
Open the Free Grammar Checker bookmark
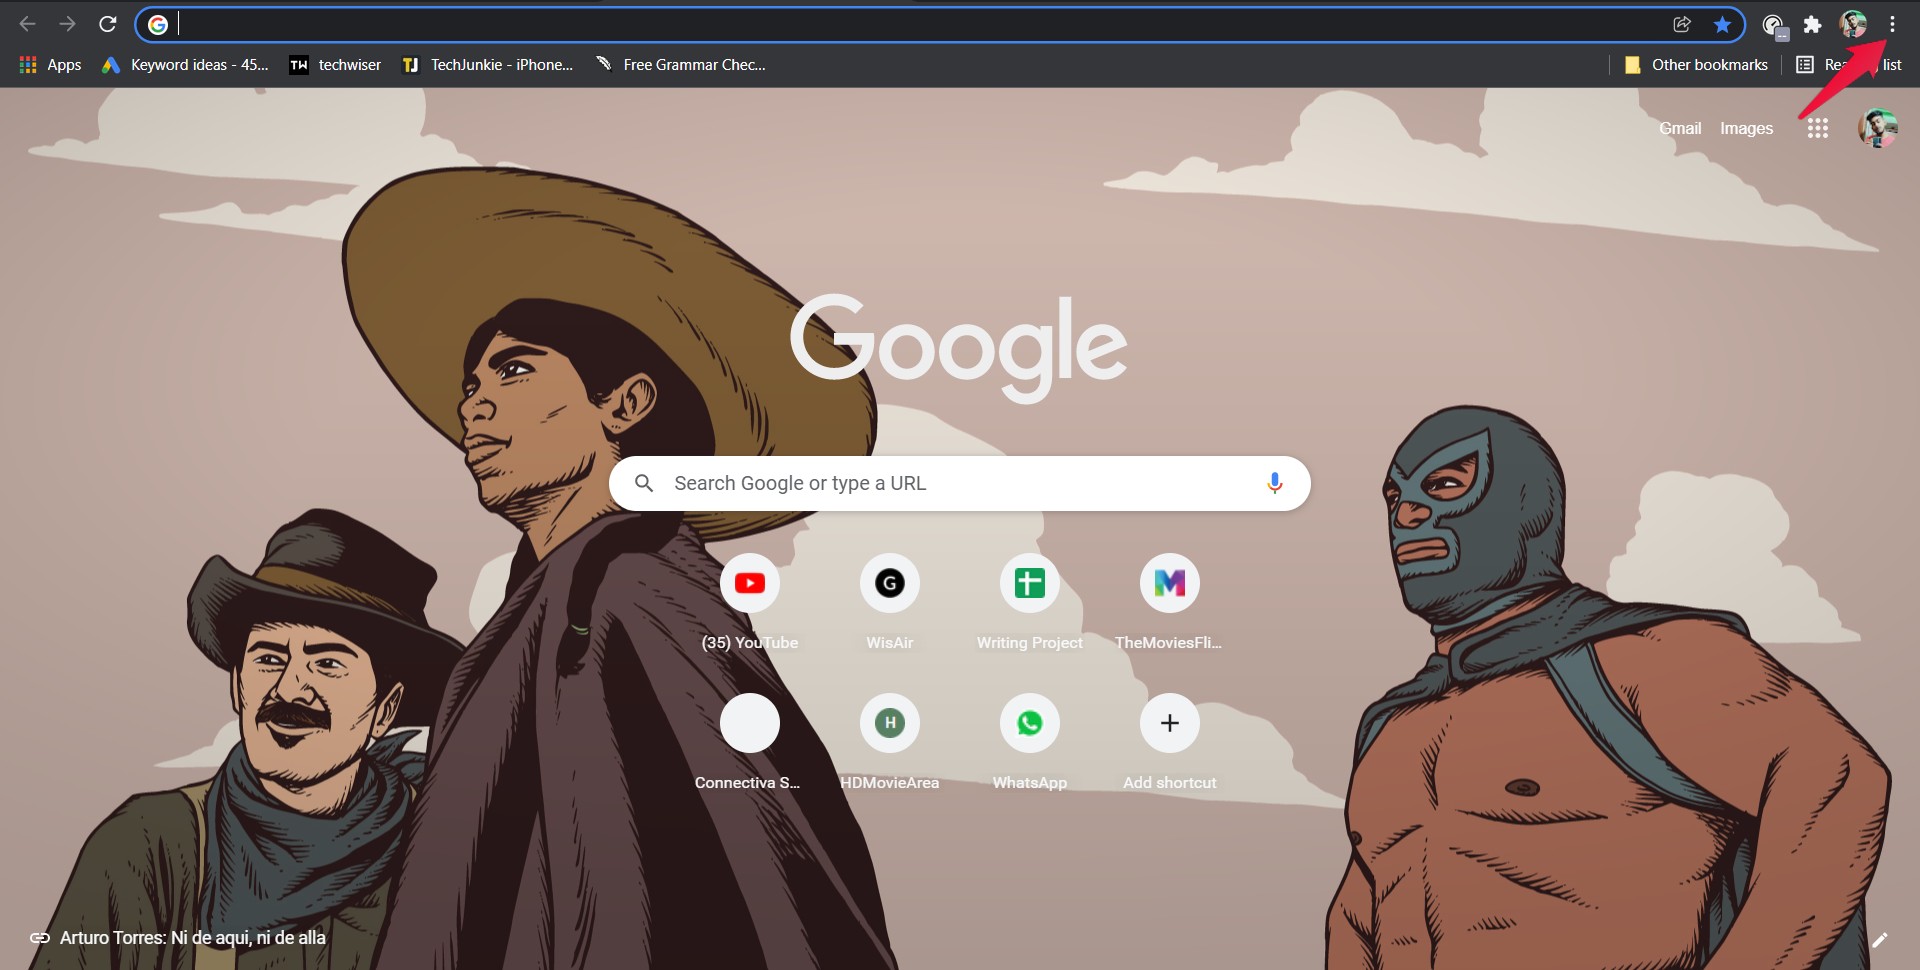pos(680,65)
